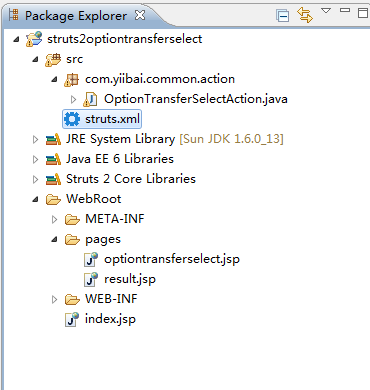Select the META-INF label

click(x=115, y=219)
